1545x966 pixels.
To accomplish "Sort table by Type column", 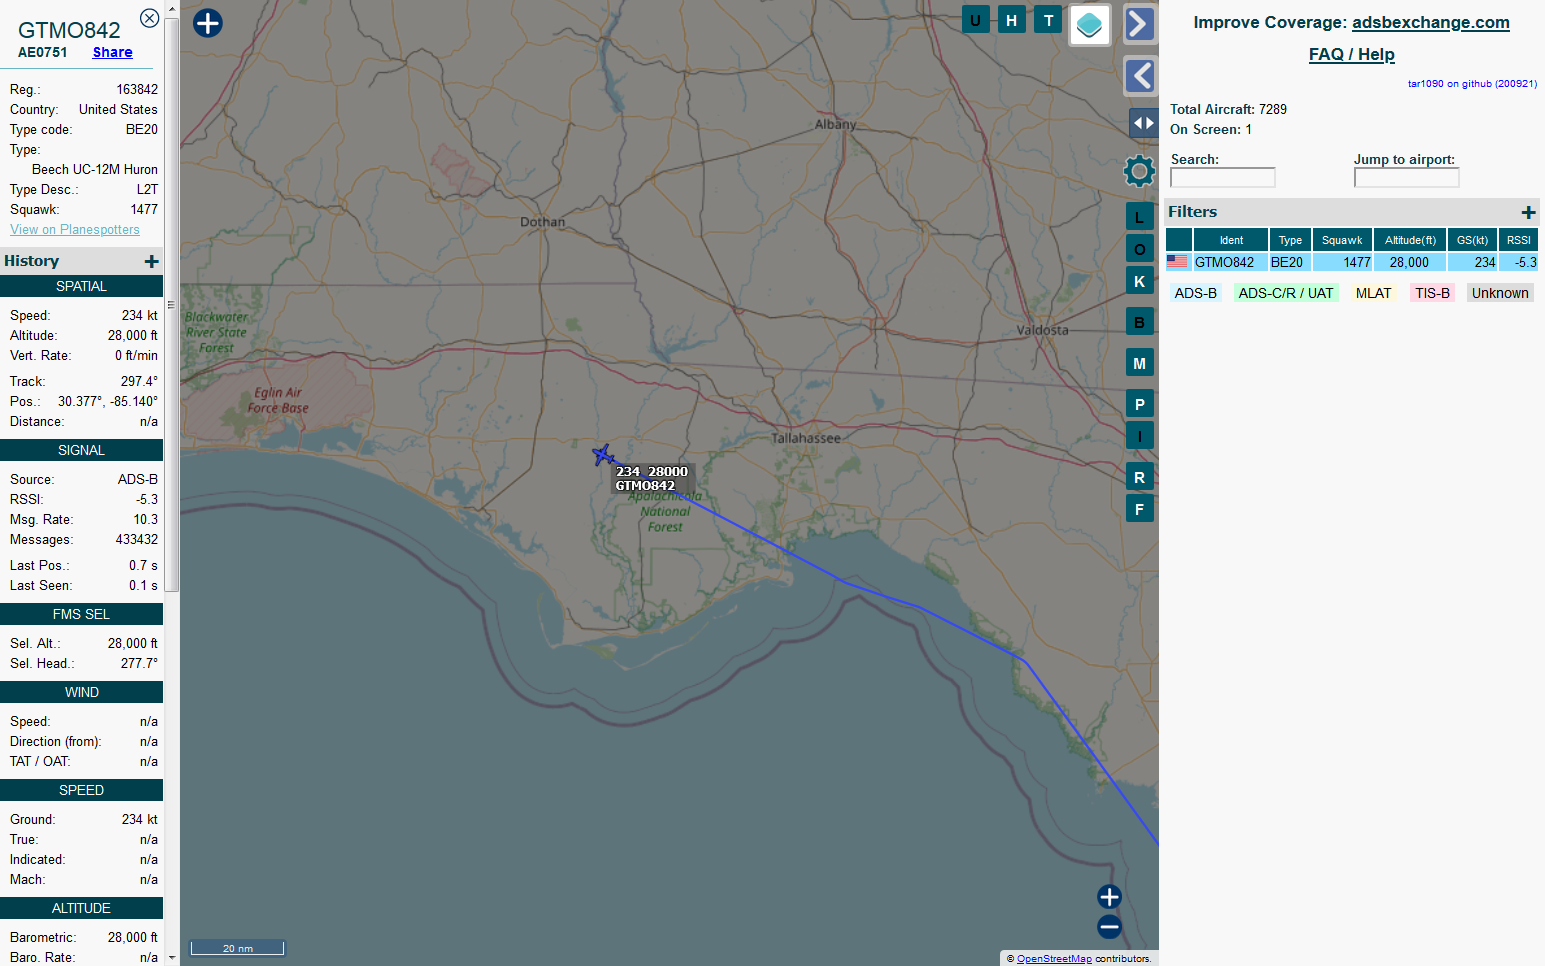I will point(1290,240).
